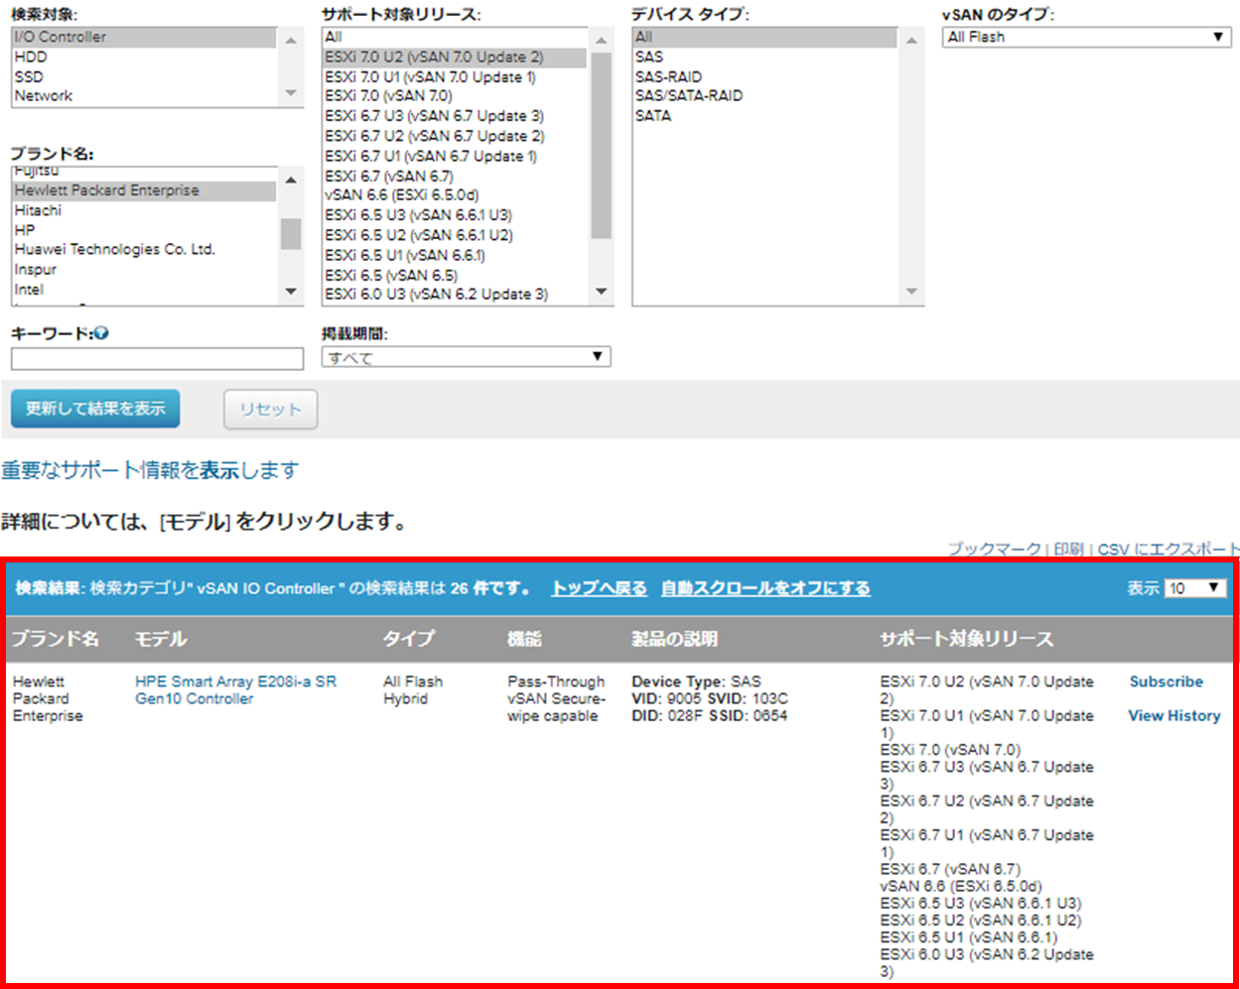Click the 機能 column header
This screenshot has width=1240, height=989.
[x=525, y=639]
